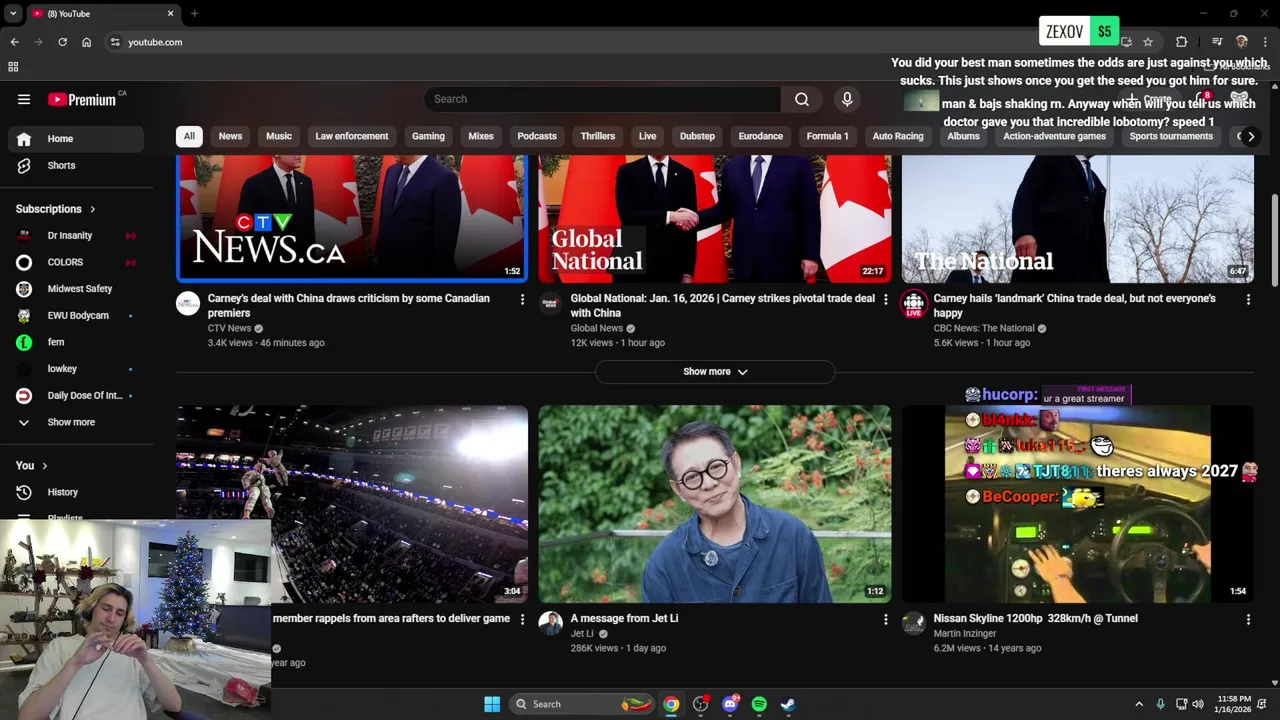
Task: Select the Dubstep filter chip
Action: pyautogui.click(x=697, y=136)
